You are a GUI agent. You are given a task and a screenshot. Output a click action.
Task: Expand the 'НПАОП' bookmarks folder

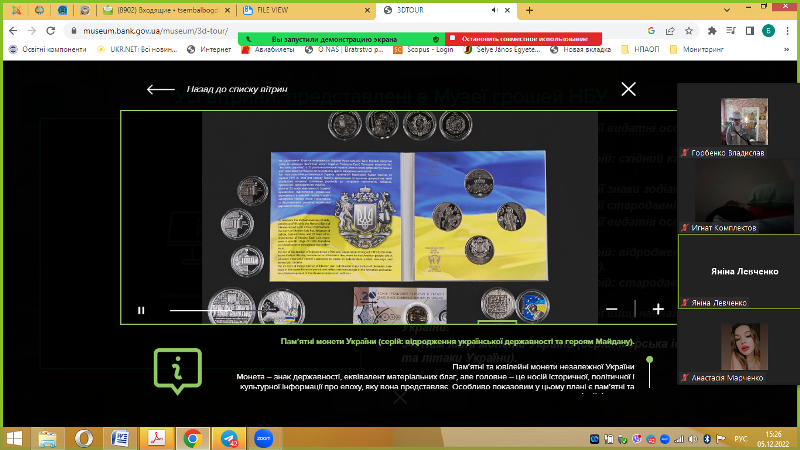(x=640, y=49)
